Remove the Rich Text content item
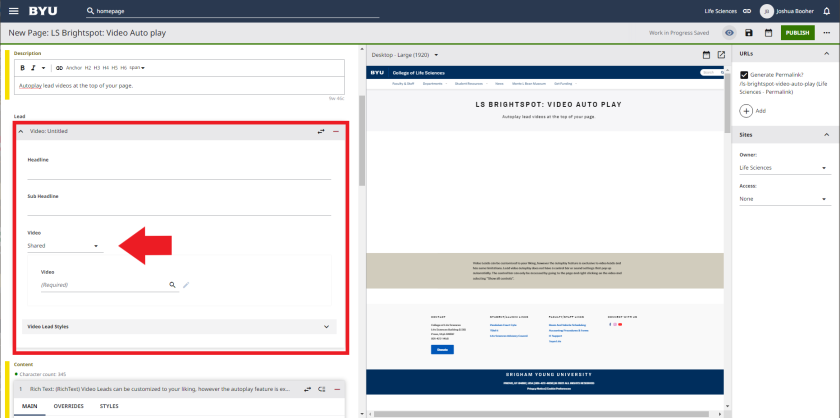The width and height of the screenshot is (840, 418). coord(337,390)
